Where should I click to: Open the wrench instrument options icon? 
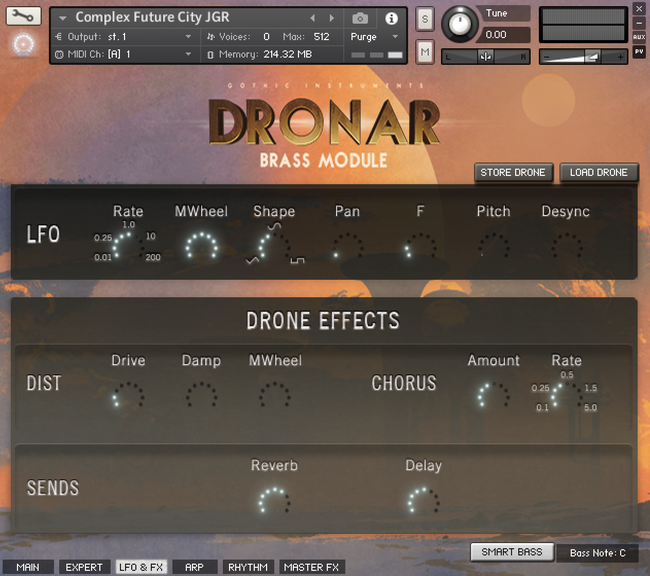pyautogui.click(x=24, y=16)
